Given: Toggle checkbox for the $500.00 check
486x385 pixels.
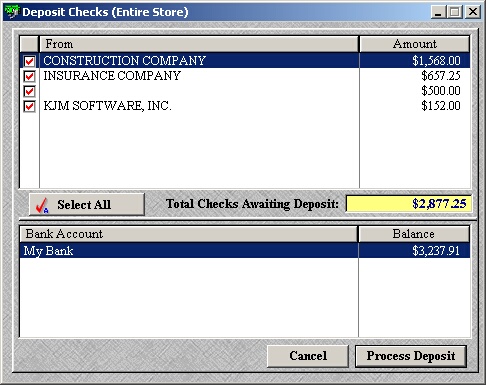Looking at the screenshot, I should pyautogui.click(x=29, y=91).
